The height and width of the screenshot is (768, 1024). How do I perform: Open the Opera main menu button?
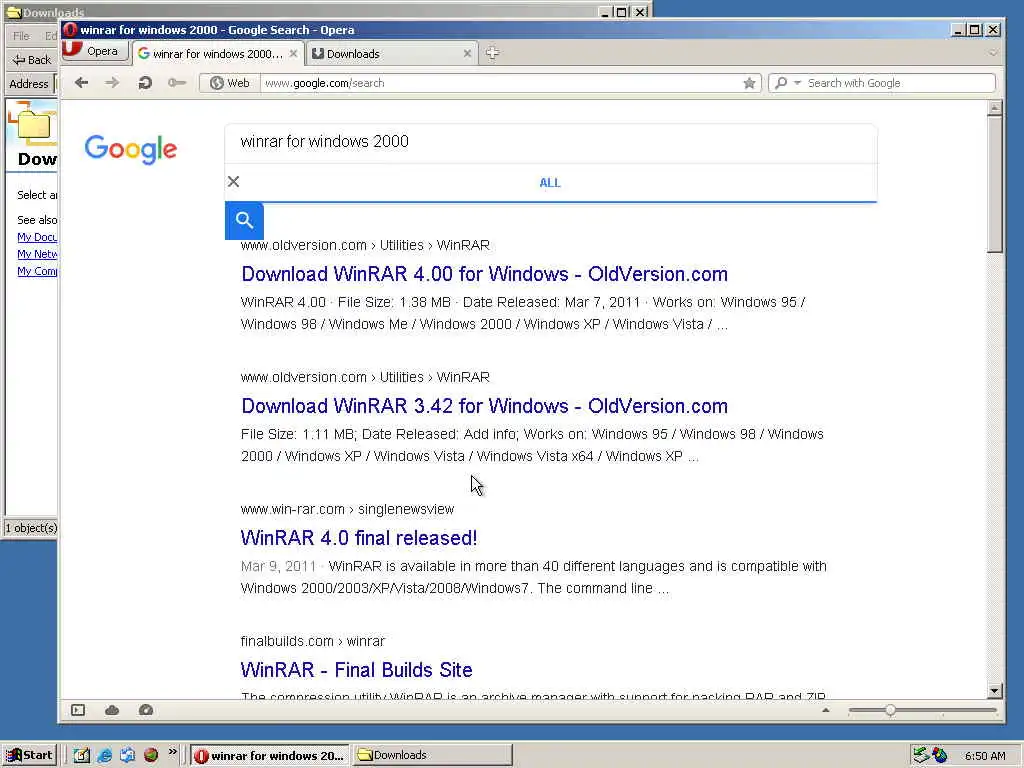(93, 51)
